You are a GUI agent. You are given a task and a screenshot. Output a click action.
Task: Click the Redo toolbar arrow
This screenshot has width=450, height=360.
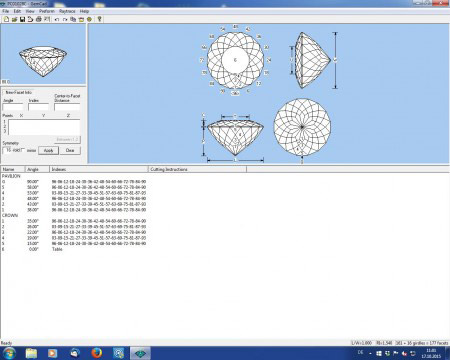tap(65, 19)
